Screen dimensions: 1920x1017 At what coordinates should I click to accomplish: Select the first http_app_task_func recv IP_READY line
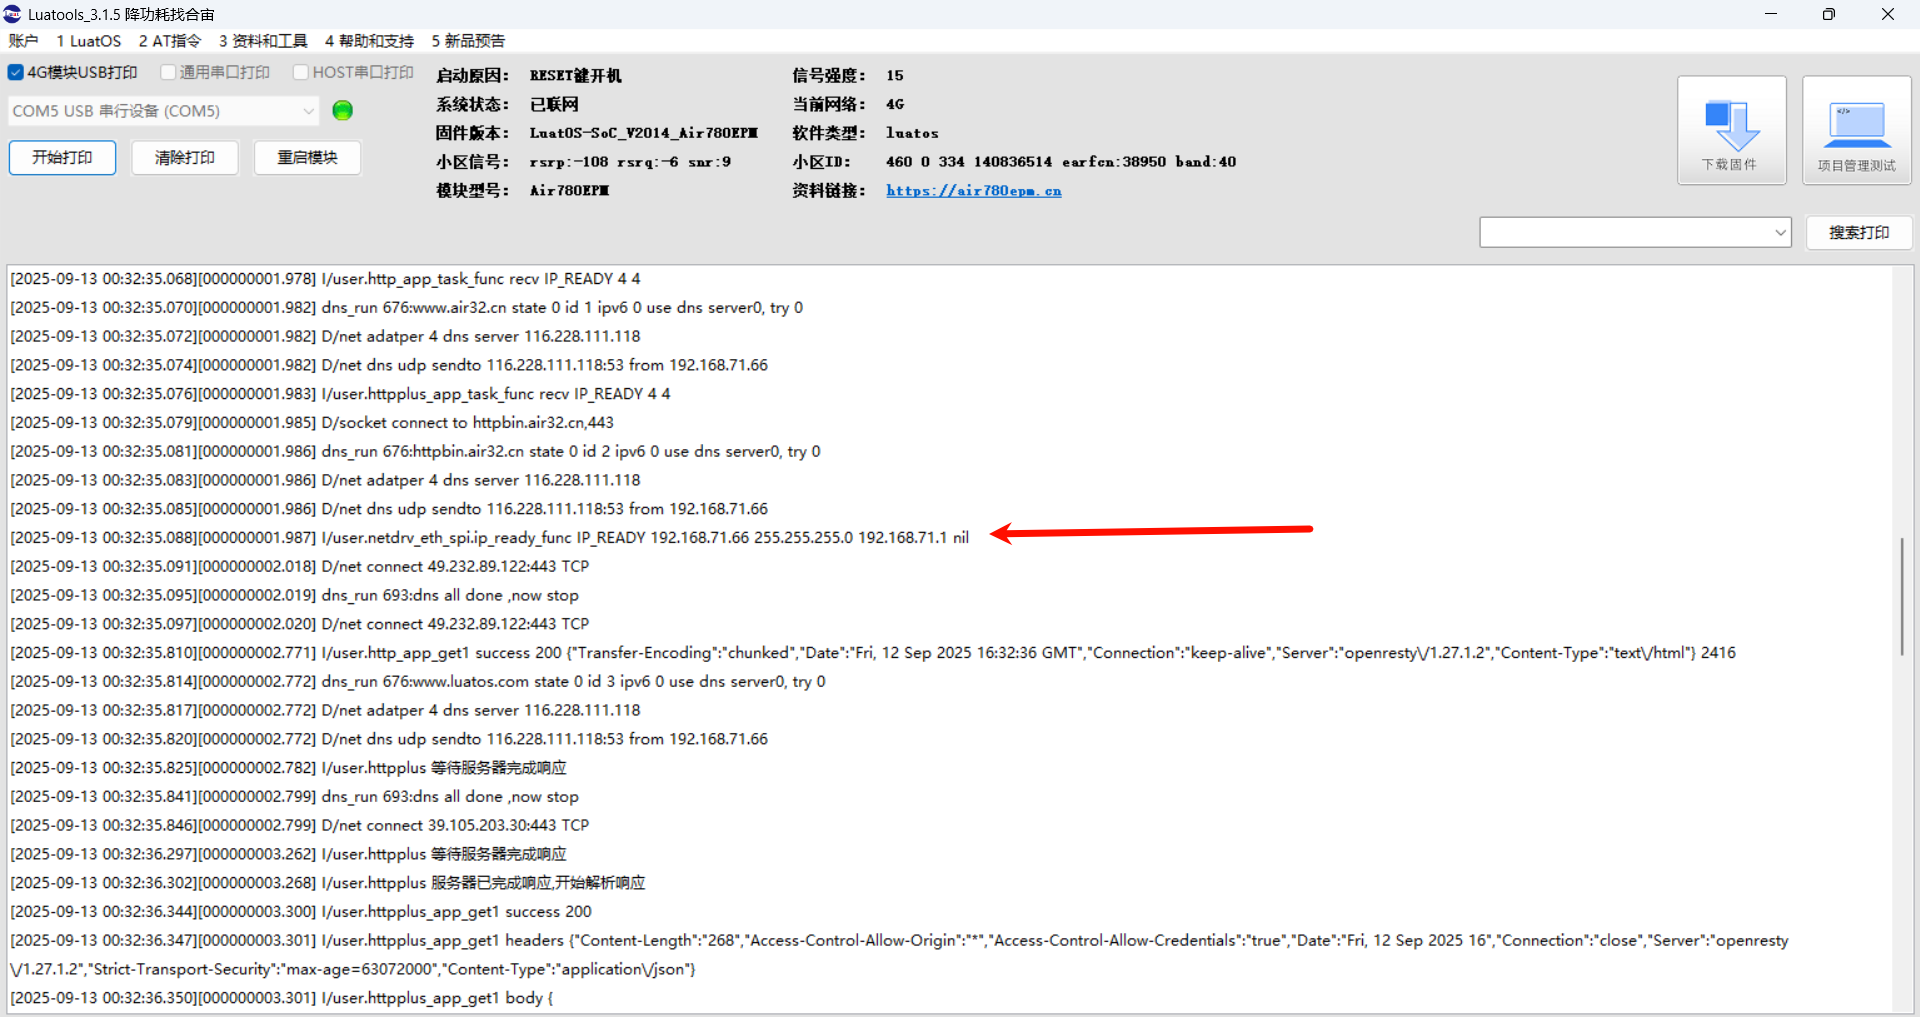326,279
